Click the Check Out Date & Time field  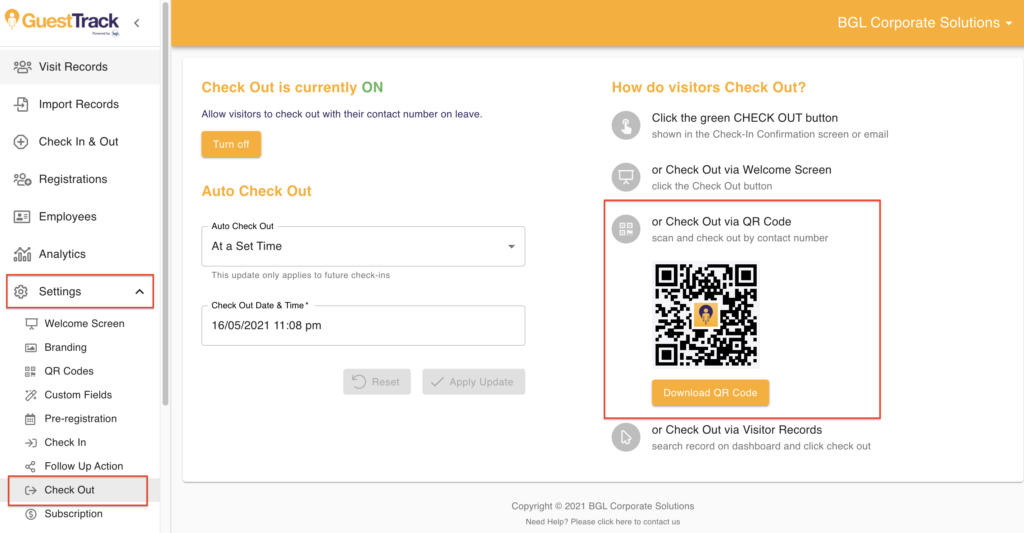click(x=363, y=325)
